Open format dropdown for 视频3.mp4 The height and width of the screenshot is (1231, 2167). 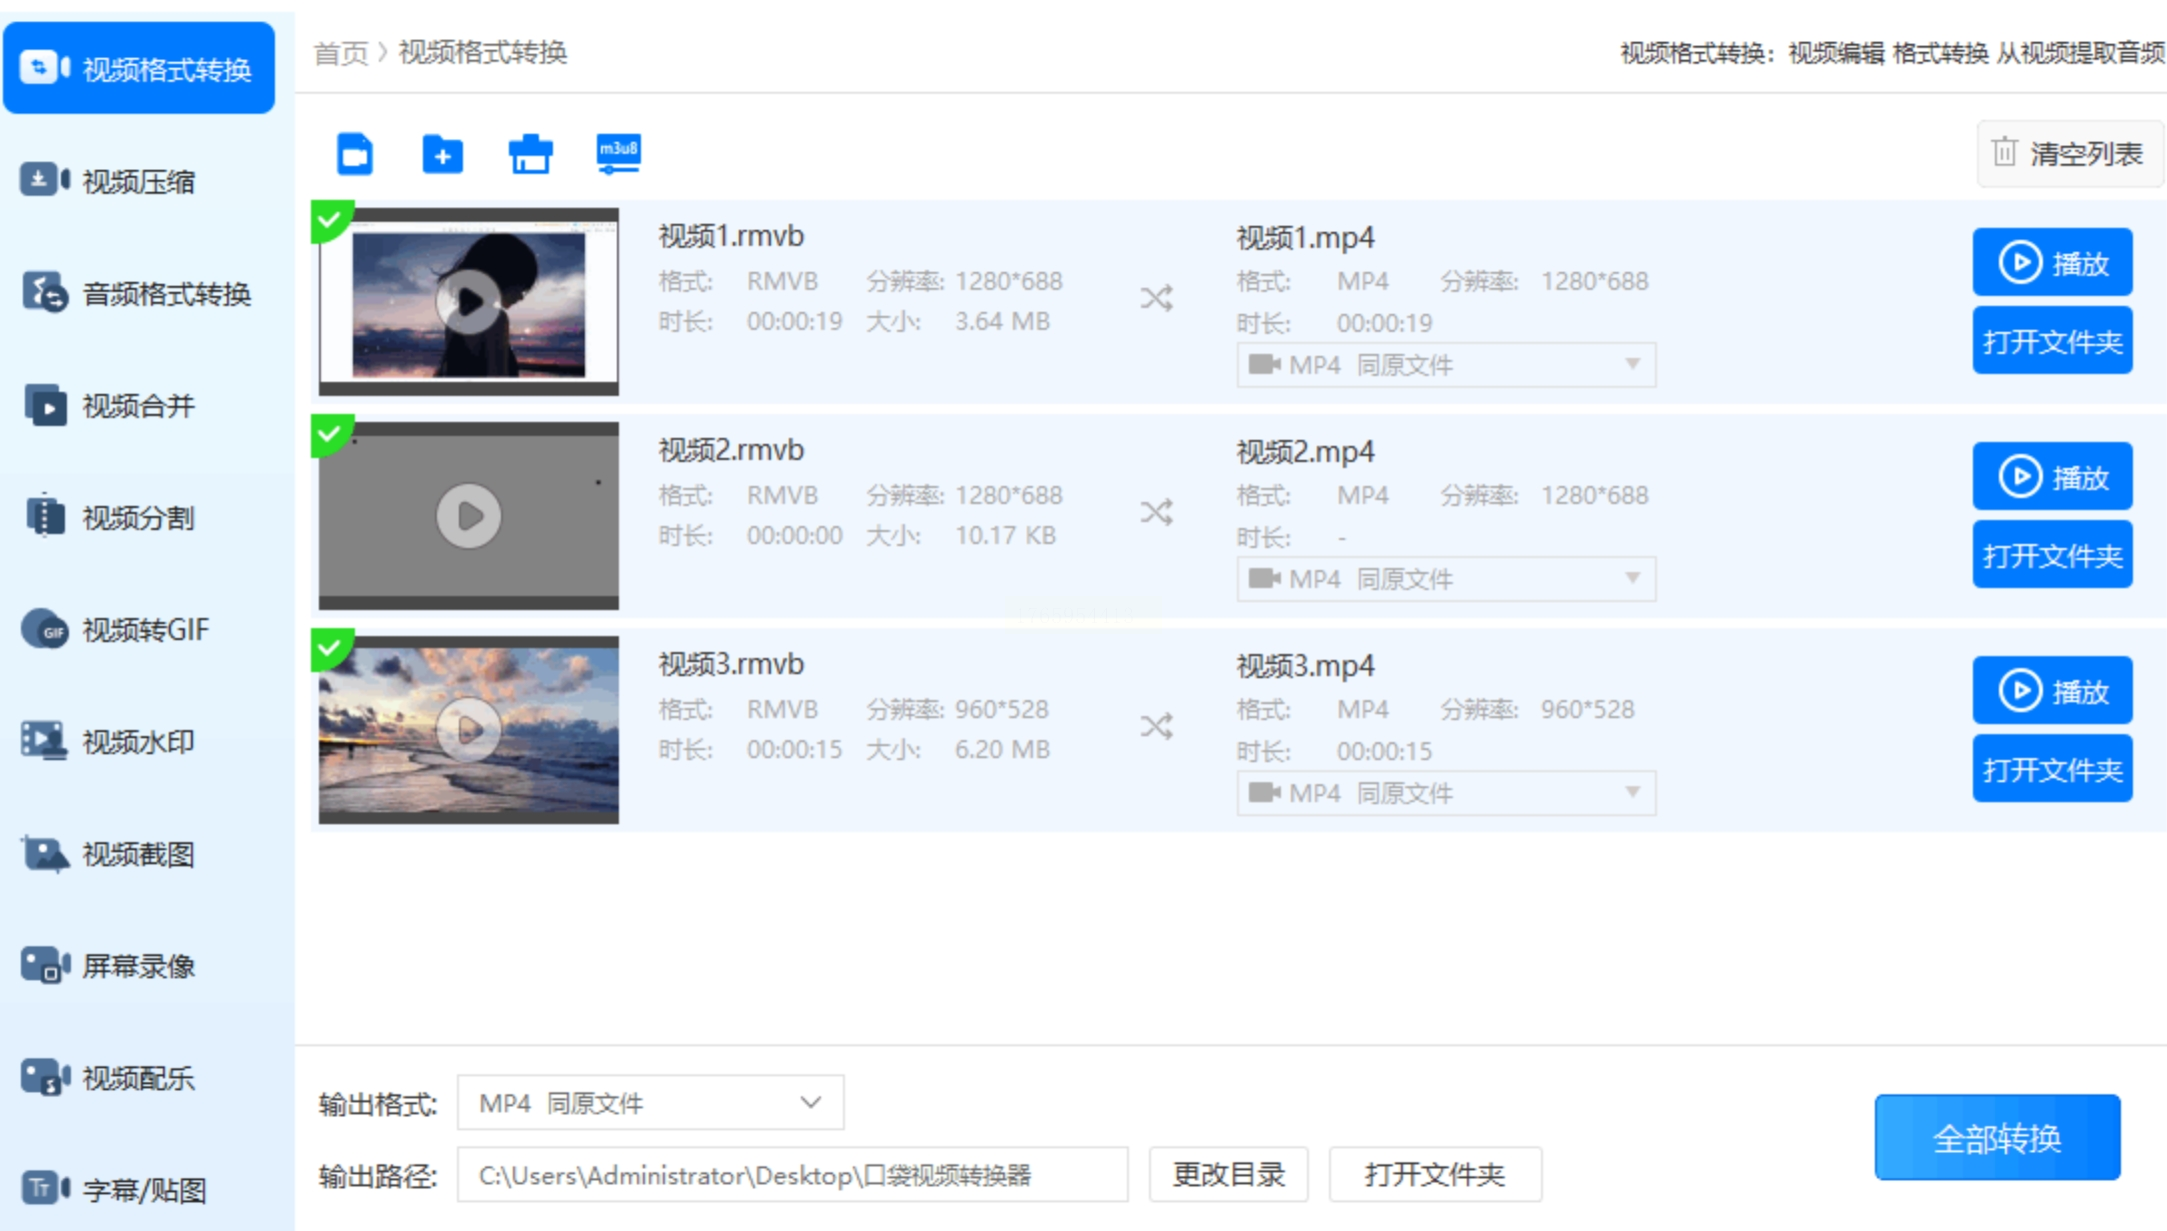click(1445, 793)
